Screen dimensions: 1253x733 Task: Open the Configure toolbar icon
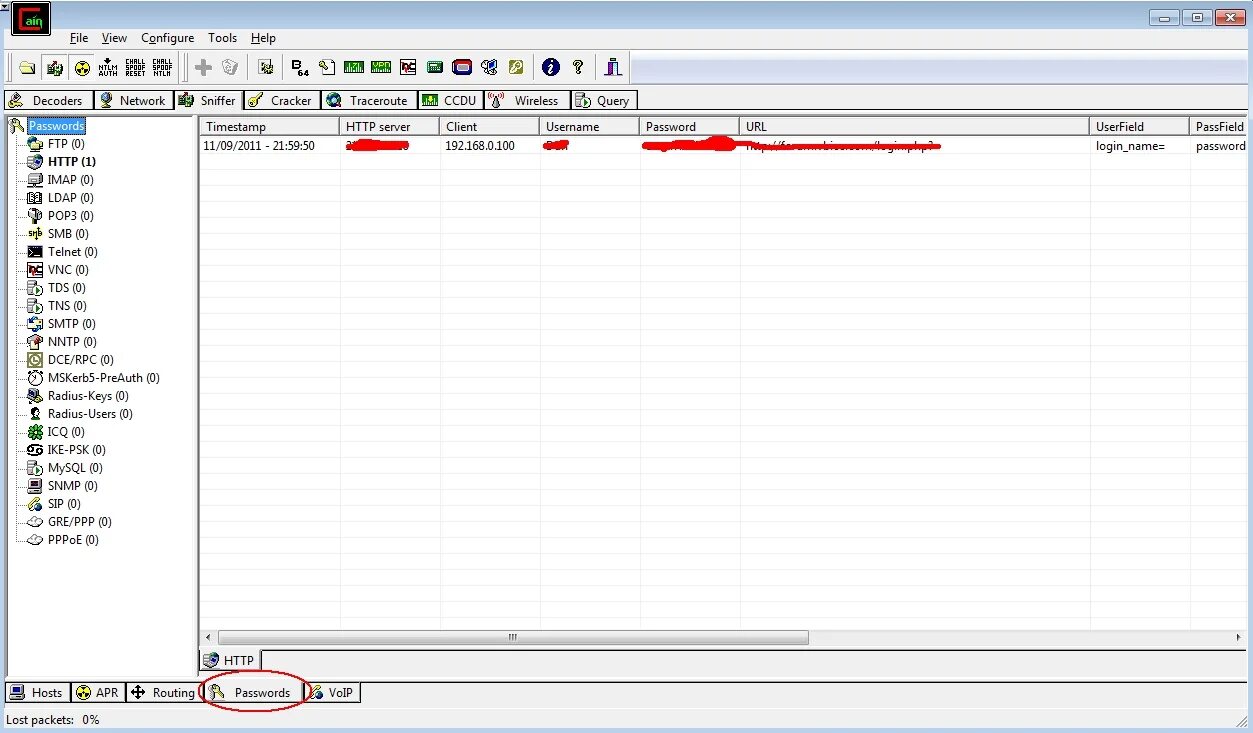(266, 68)
